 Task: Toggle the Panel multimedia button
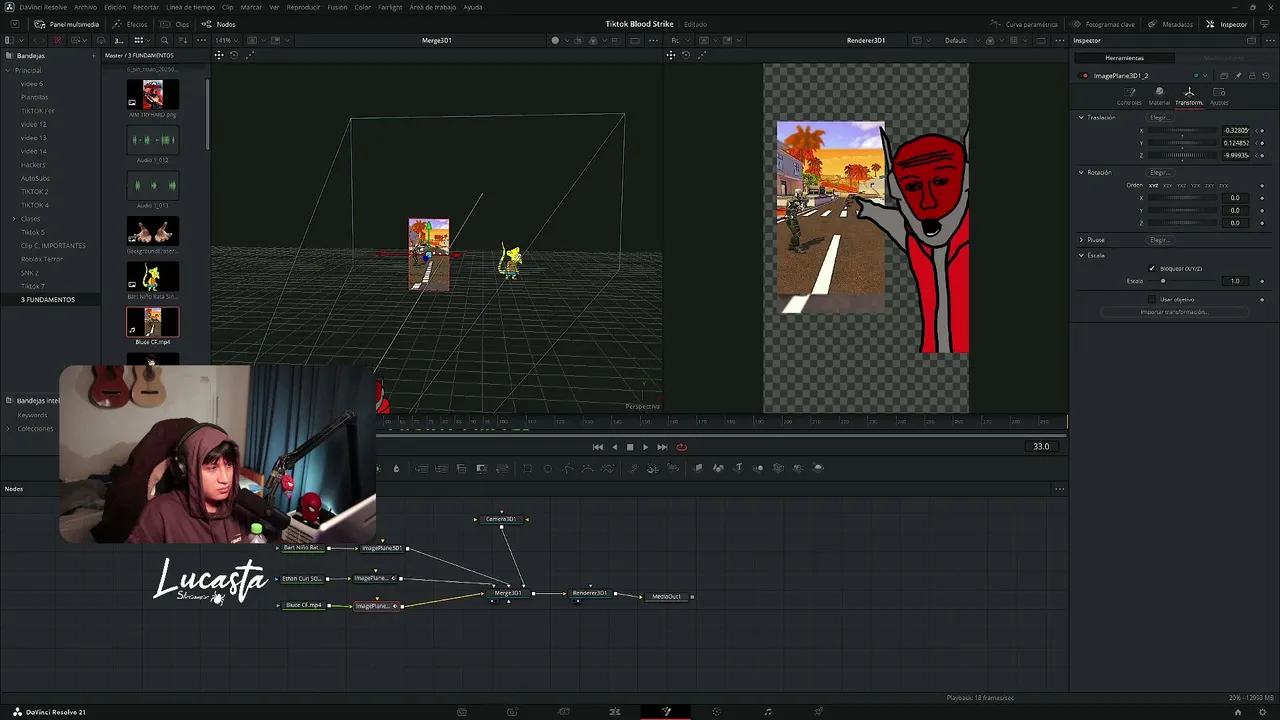[x=67, y=24]
